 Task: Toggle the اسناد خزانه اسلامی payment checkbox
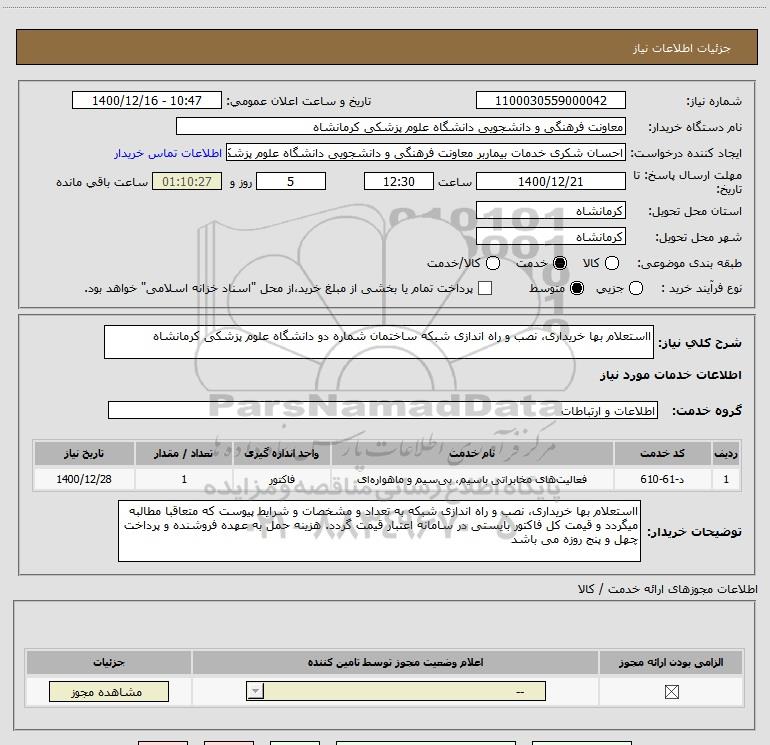click(485, 288)
